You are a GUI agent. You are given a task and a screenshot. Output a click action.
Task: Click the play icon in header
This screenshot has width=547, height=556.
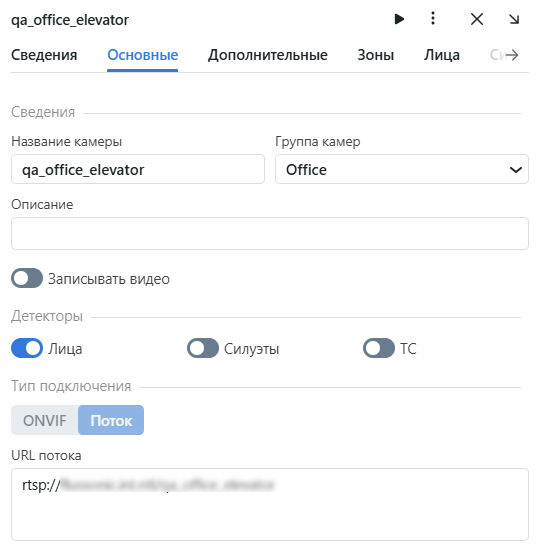pyautogui.click(x=399, y=19)
